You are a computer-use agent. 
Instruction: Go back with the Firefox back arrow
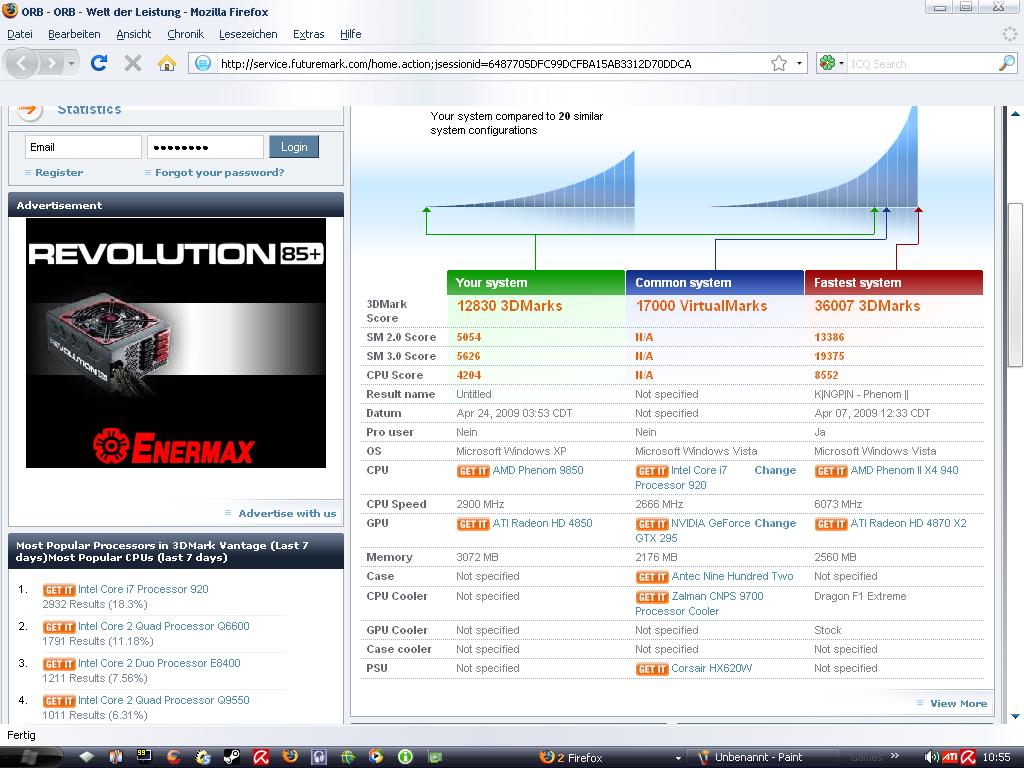pos(22,63)
